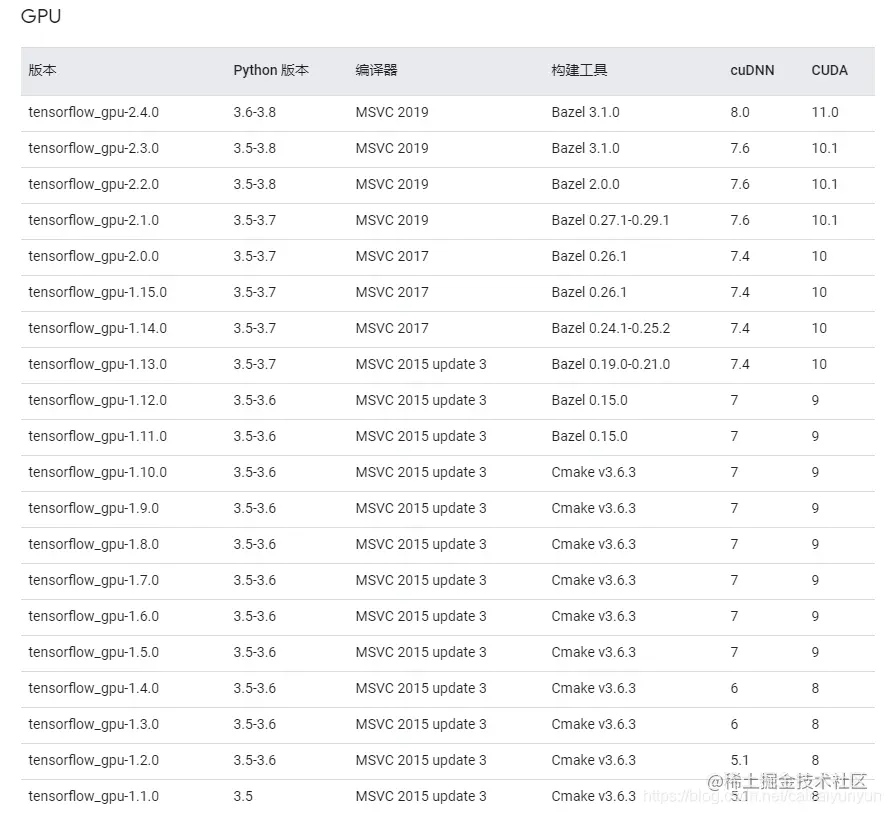Select the tensorflow_gpu-1.10.0 cell

click(98, 472)
